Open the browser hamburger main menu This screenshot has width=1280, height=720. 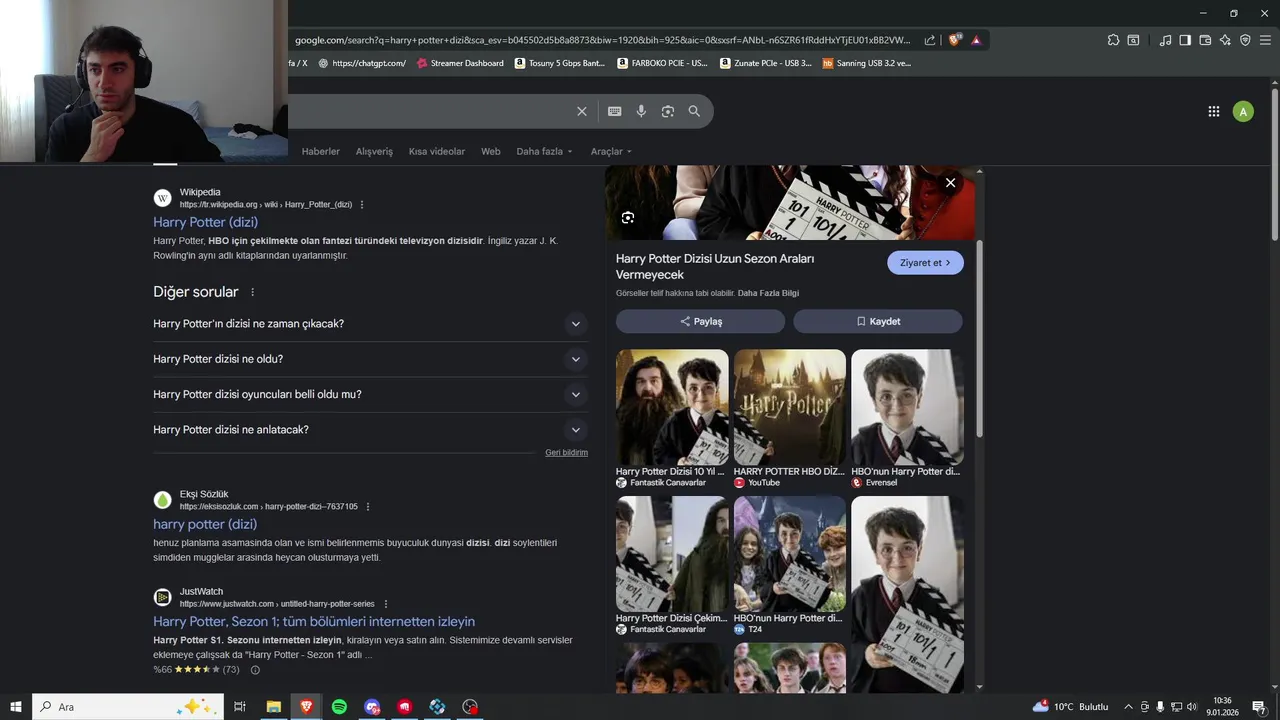tap(1266, 40)
